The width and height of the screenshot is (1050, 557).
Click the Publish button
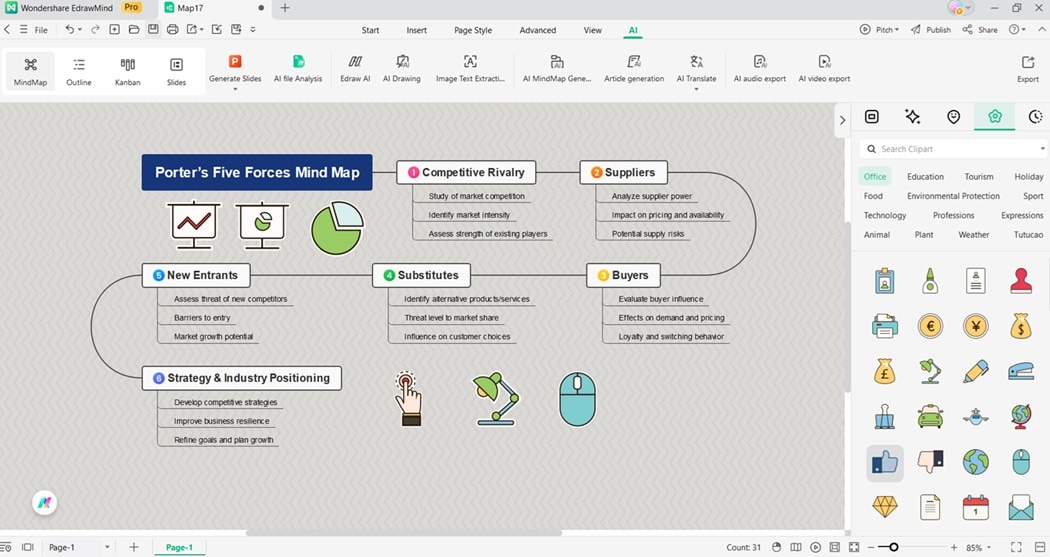coord(931,30)
